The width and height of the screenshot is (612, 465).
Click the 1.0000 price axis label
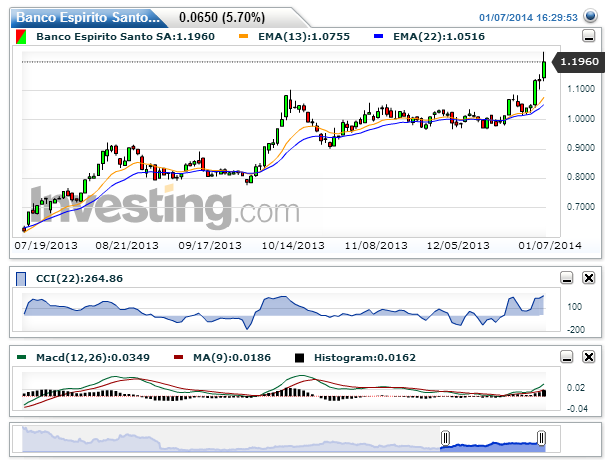581,119
